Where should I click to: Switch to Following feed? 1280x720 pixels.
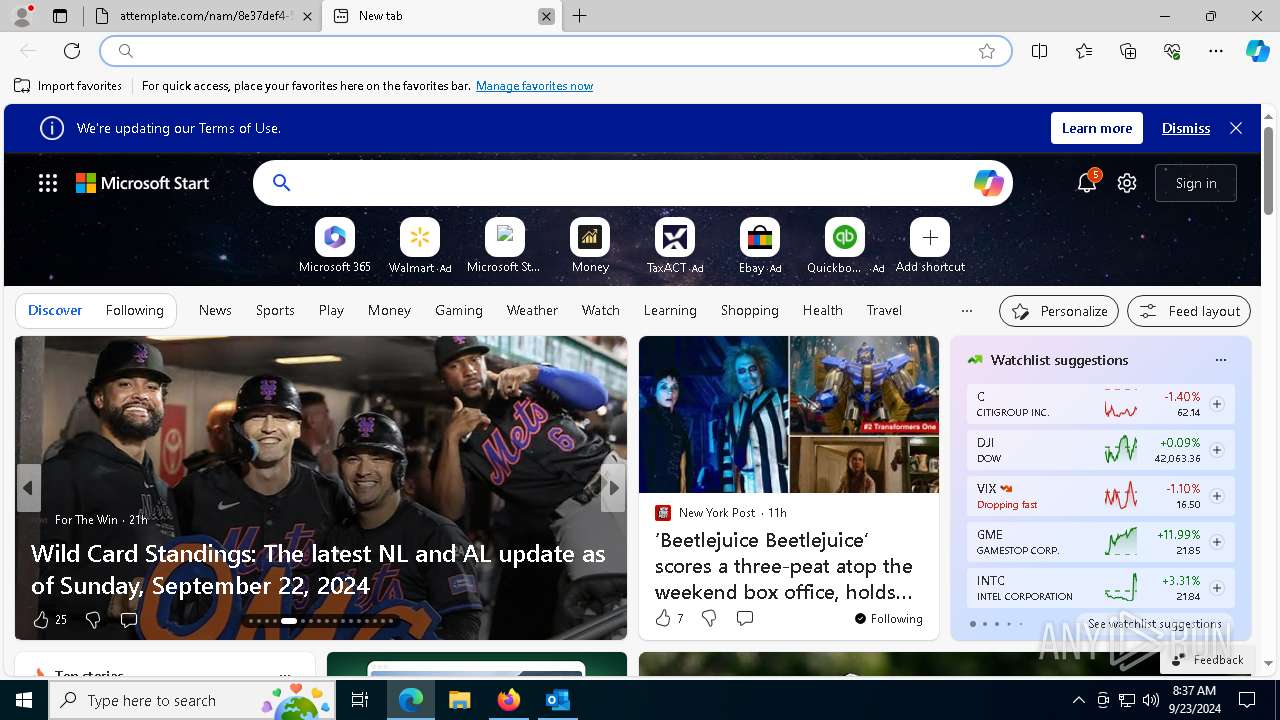(x=134, y=310)
